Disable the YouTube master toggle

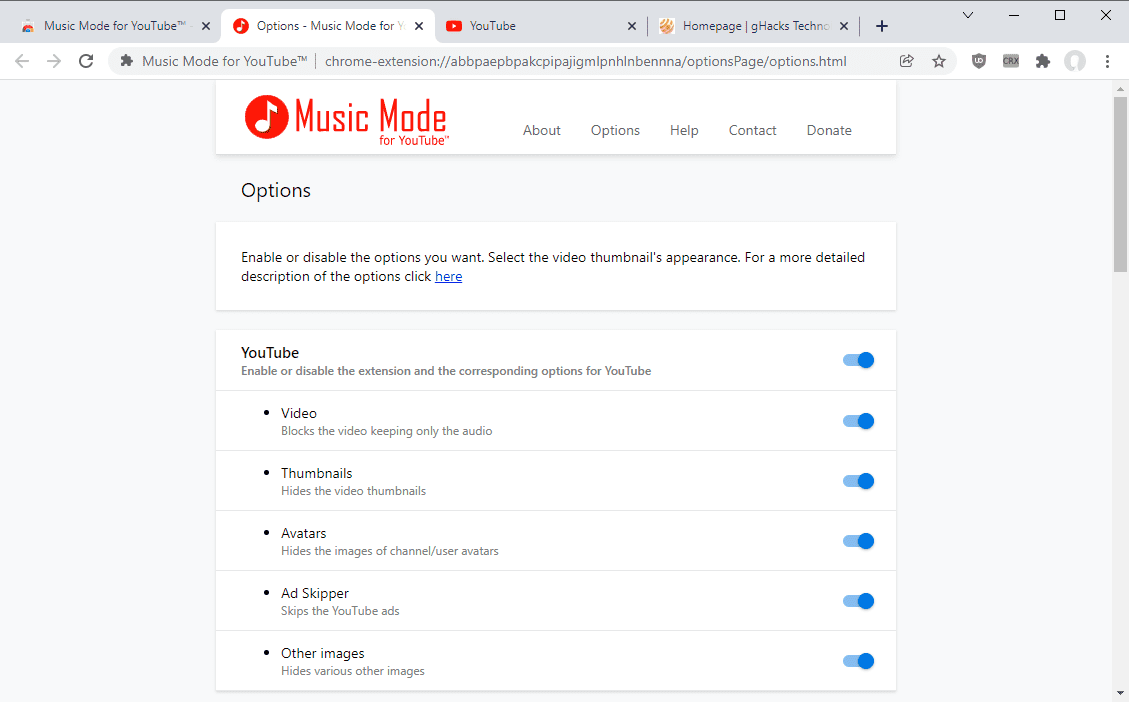(x=858, y=360)
